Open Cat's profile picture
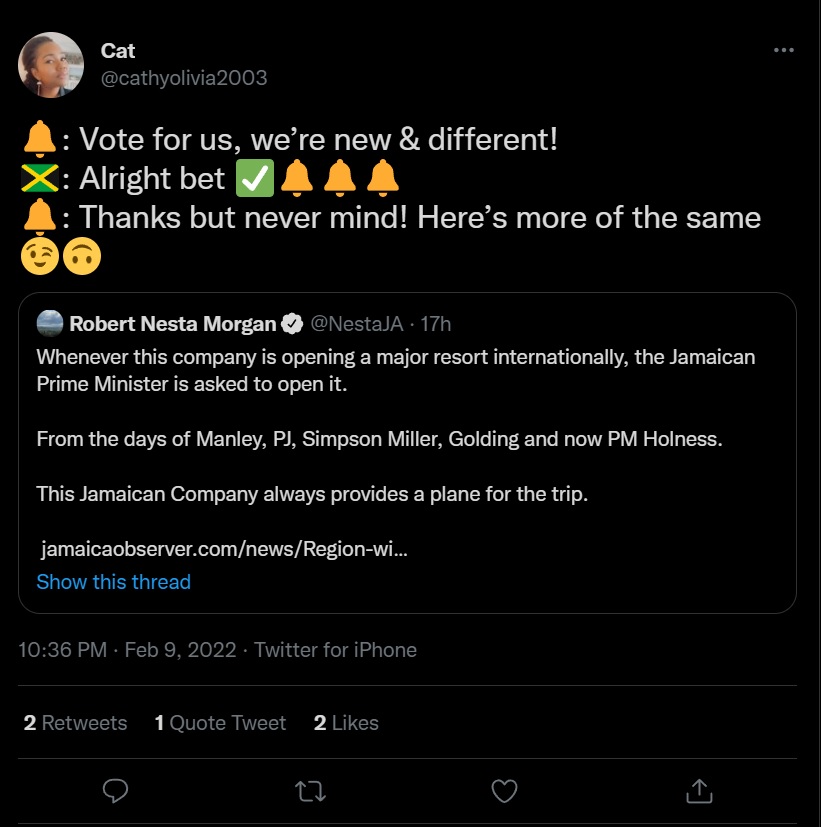Viewport: 821px width, 827px height. point(51,65)
